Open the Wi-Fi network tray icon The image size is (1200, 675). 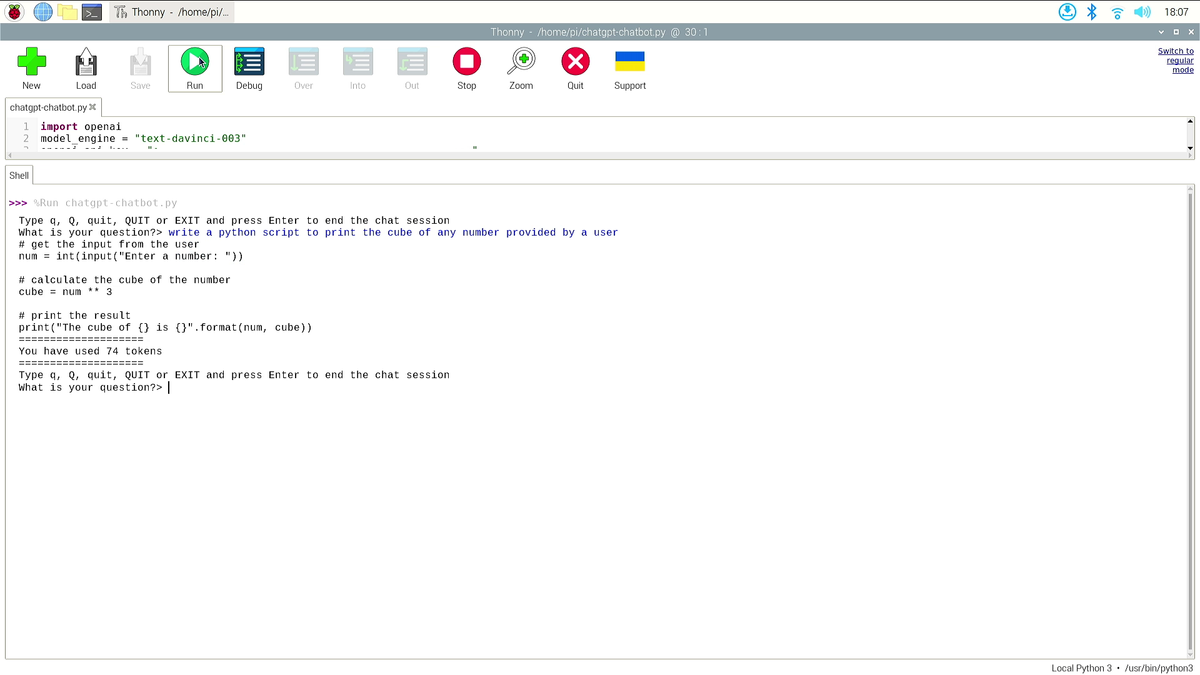(1117, 12)
